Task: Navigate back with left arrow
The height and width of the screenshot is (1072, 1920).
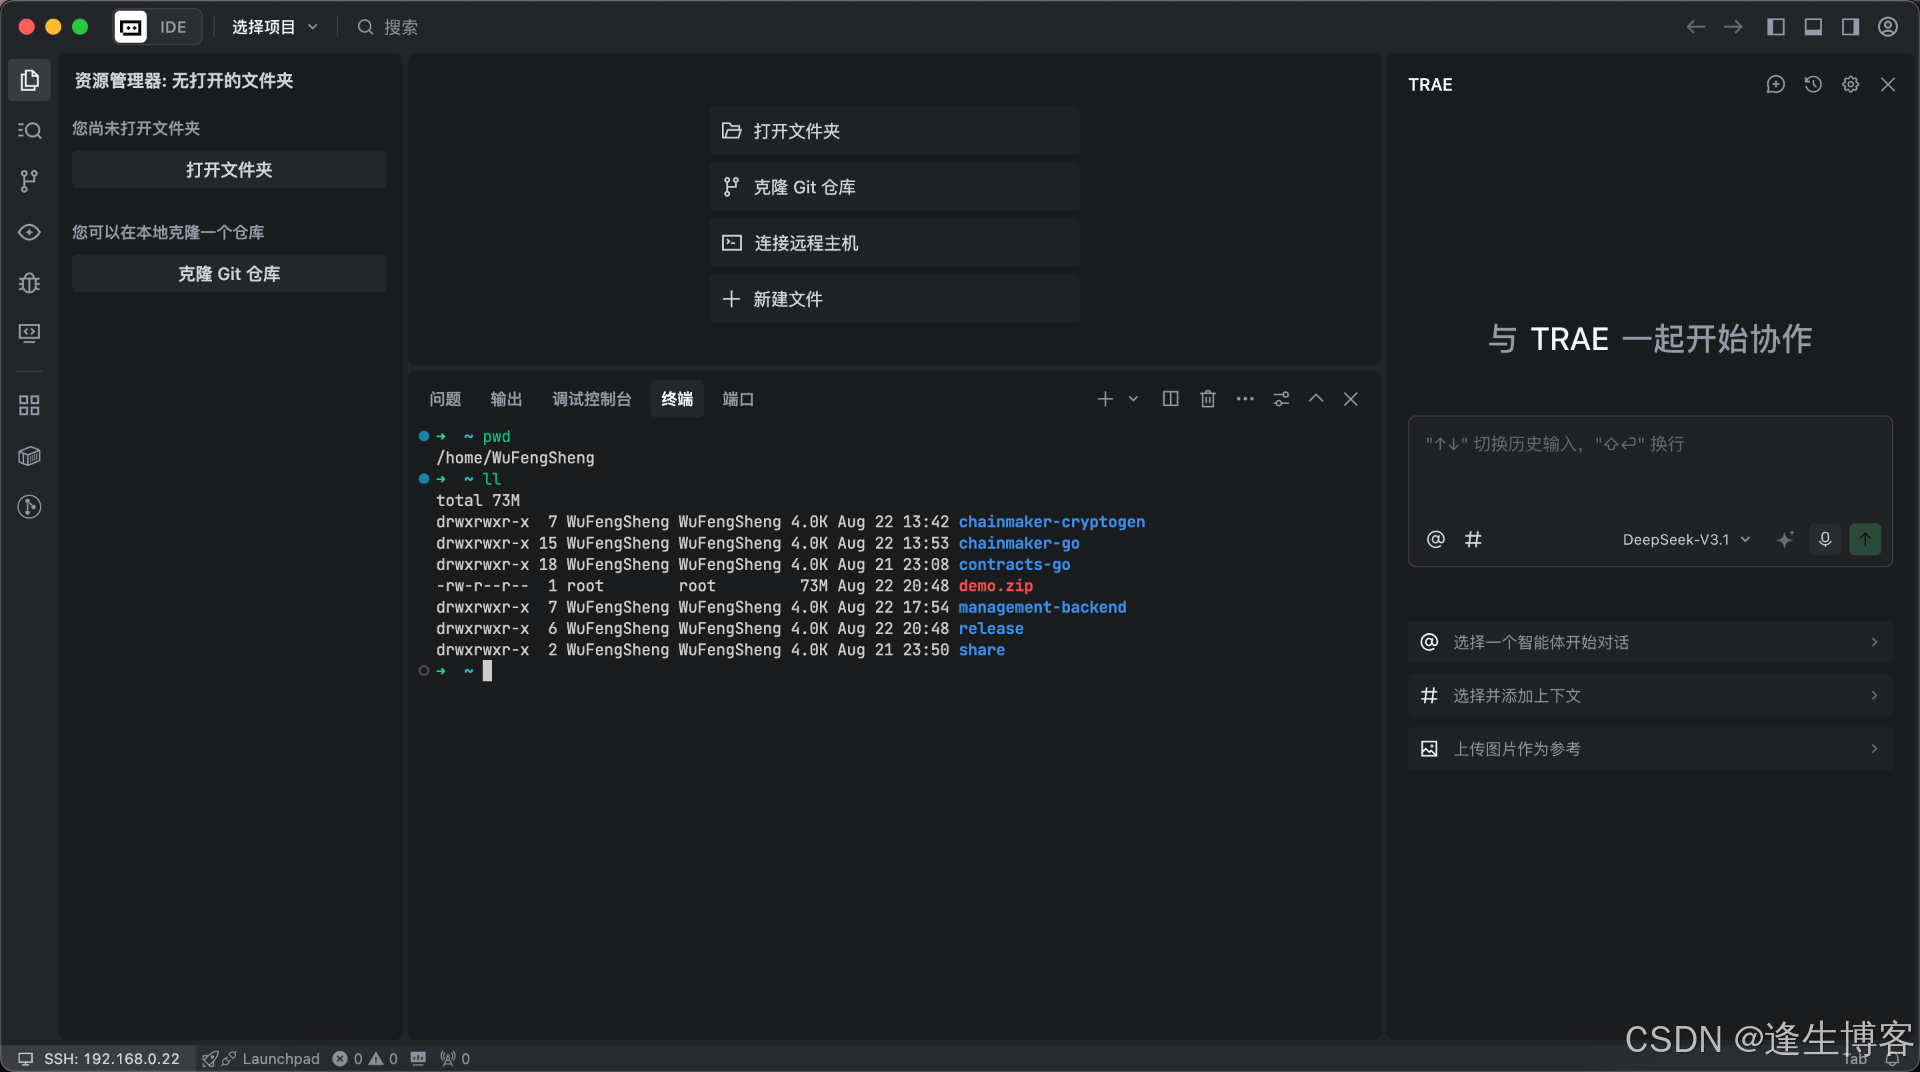Action: (x=1695, y=27)
